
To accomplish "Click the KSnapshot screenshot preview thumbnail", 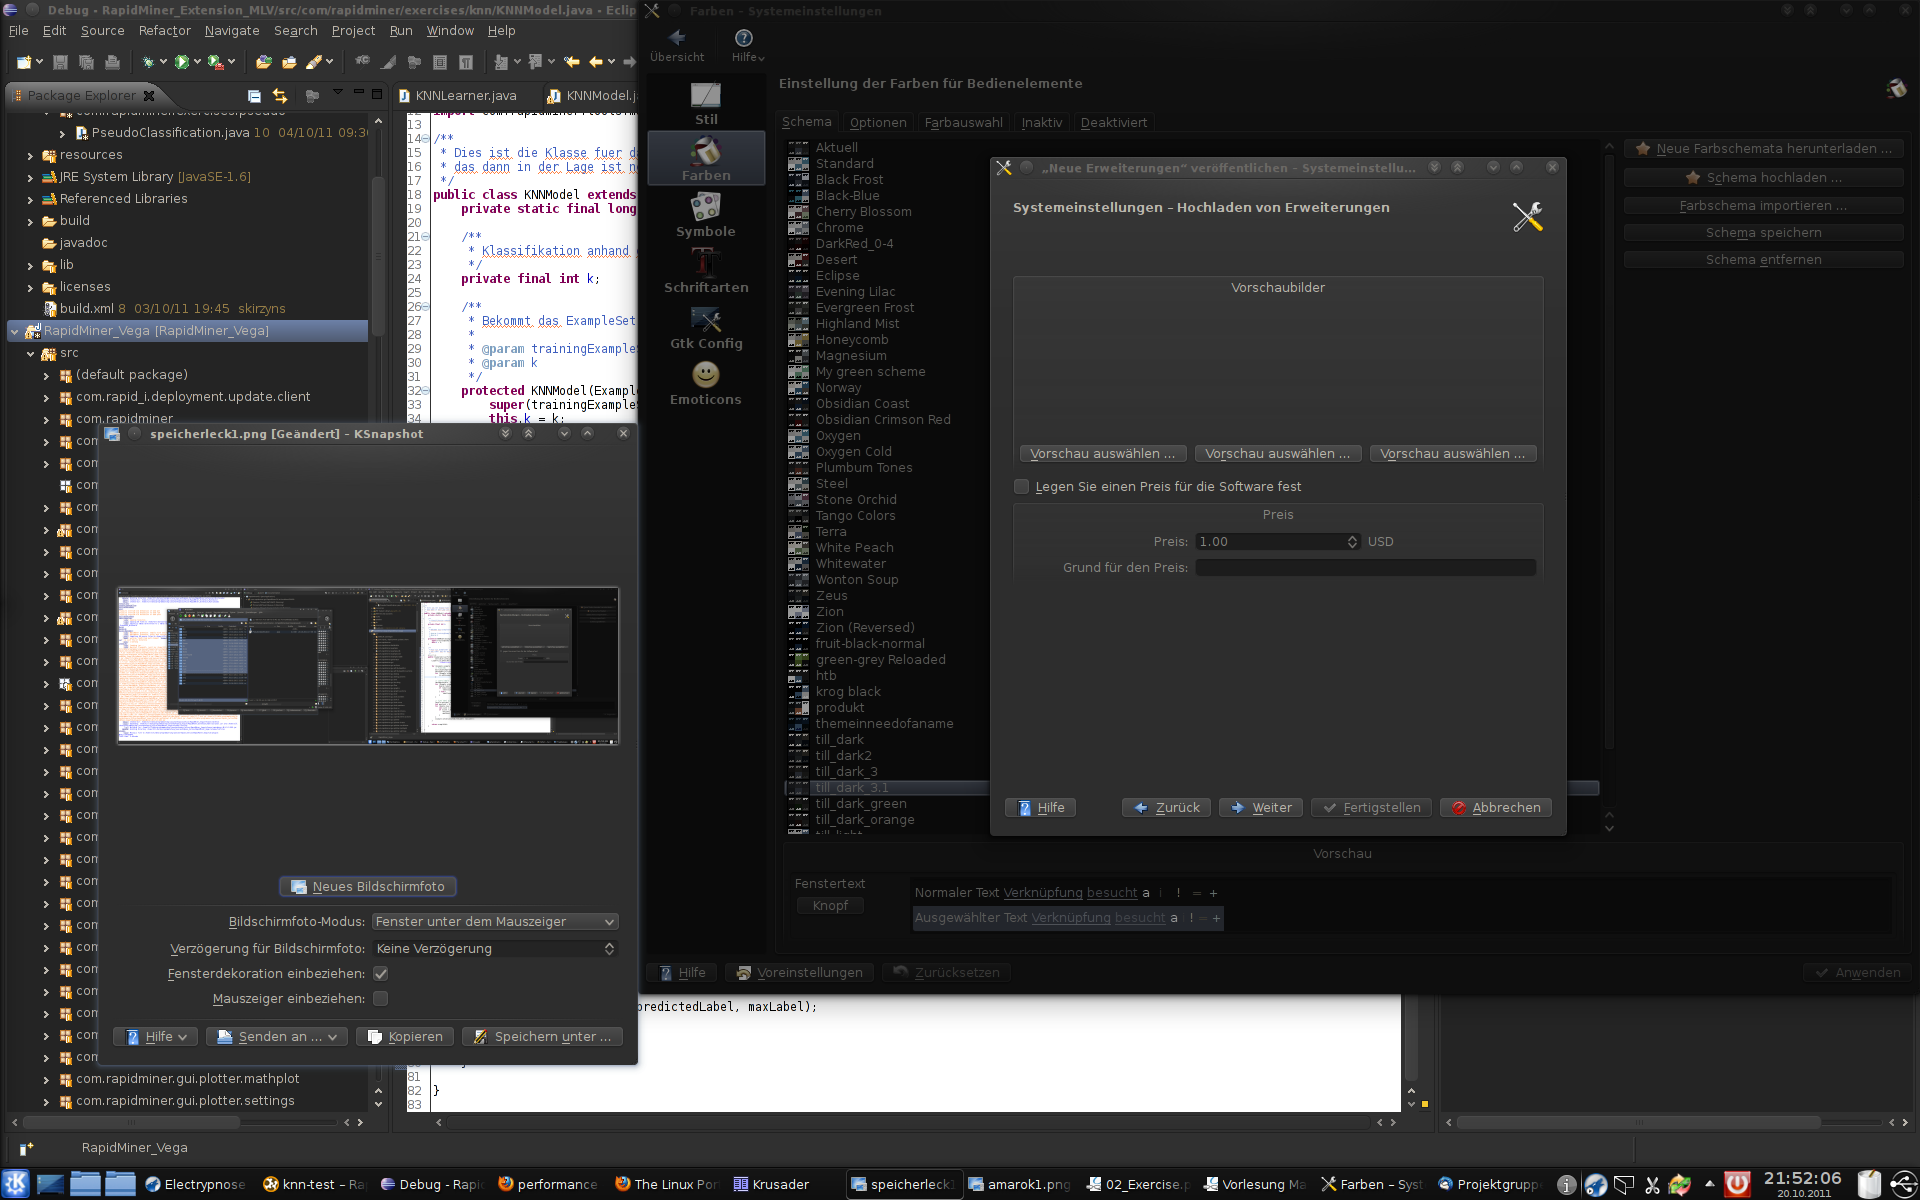I will (x=368, y=666).
